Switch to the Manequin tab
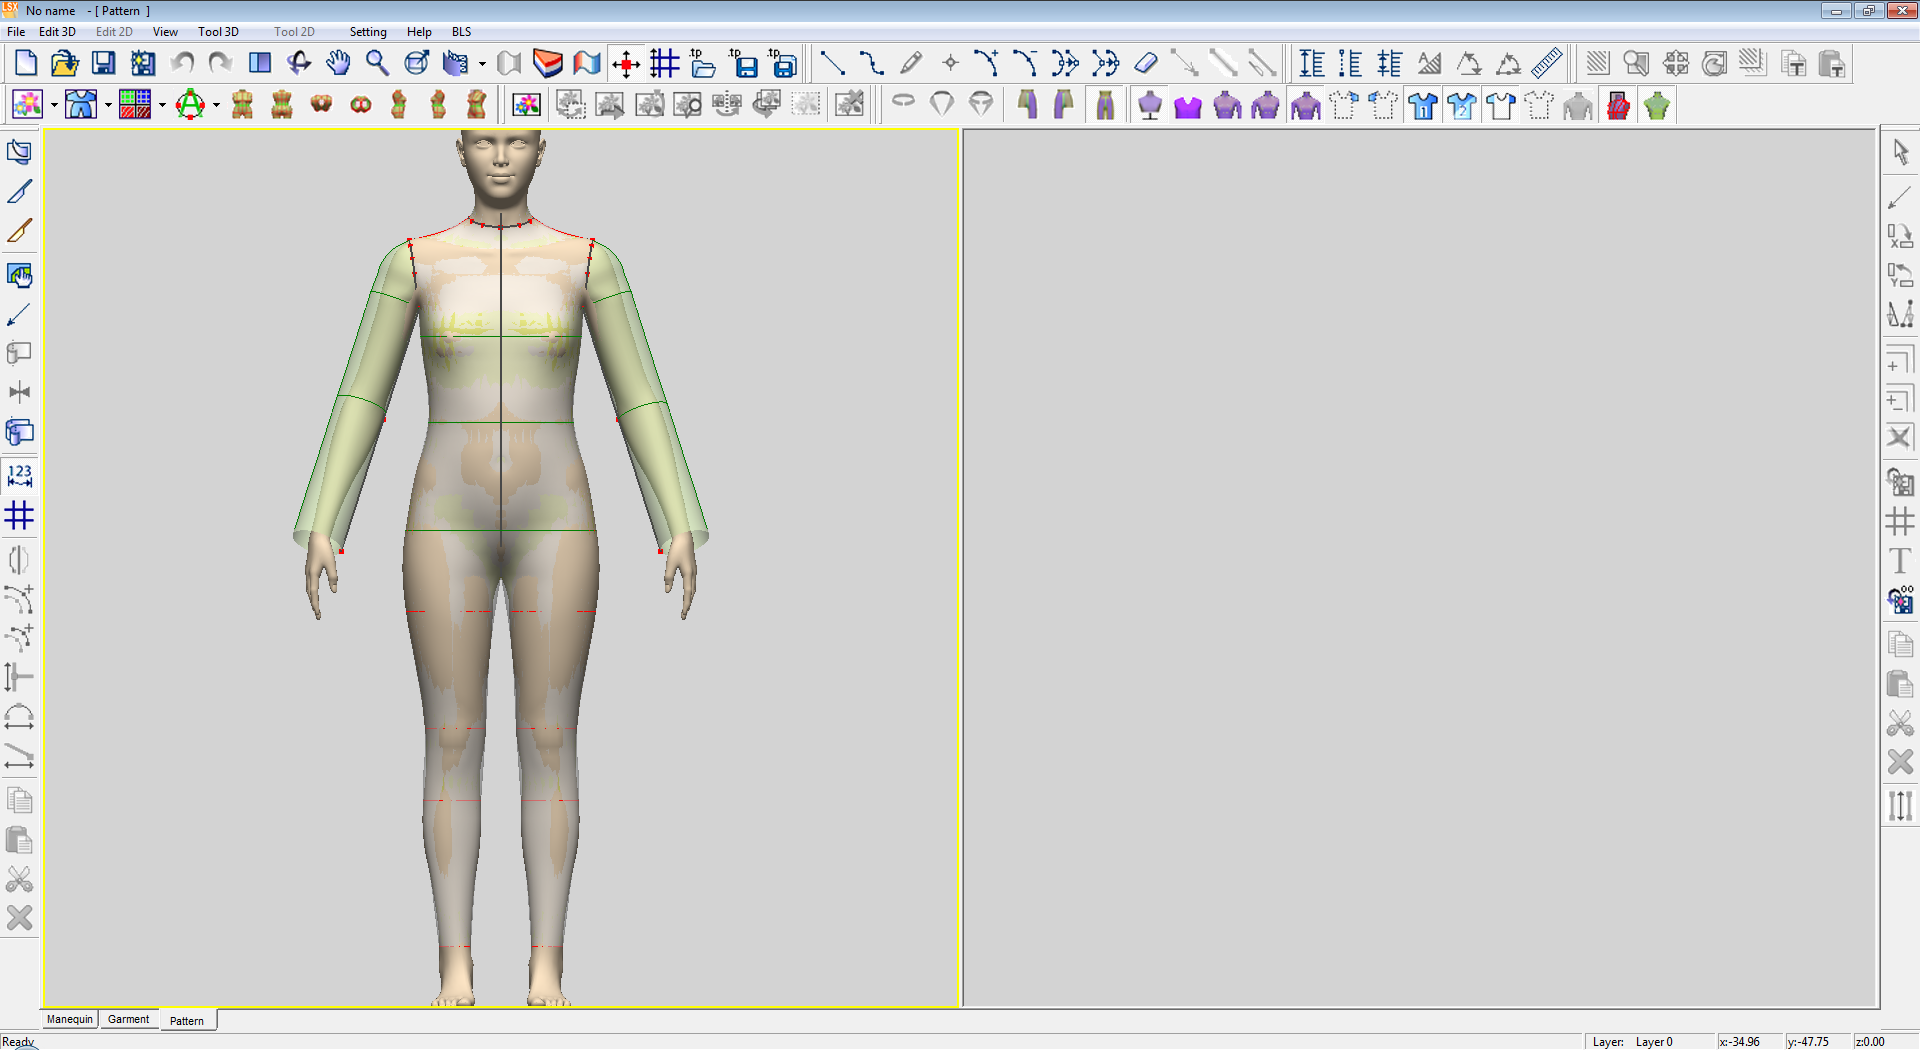The height and width of the screenshot is (1050, 1920). click(70, 1019)
